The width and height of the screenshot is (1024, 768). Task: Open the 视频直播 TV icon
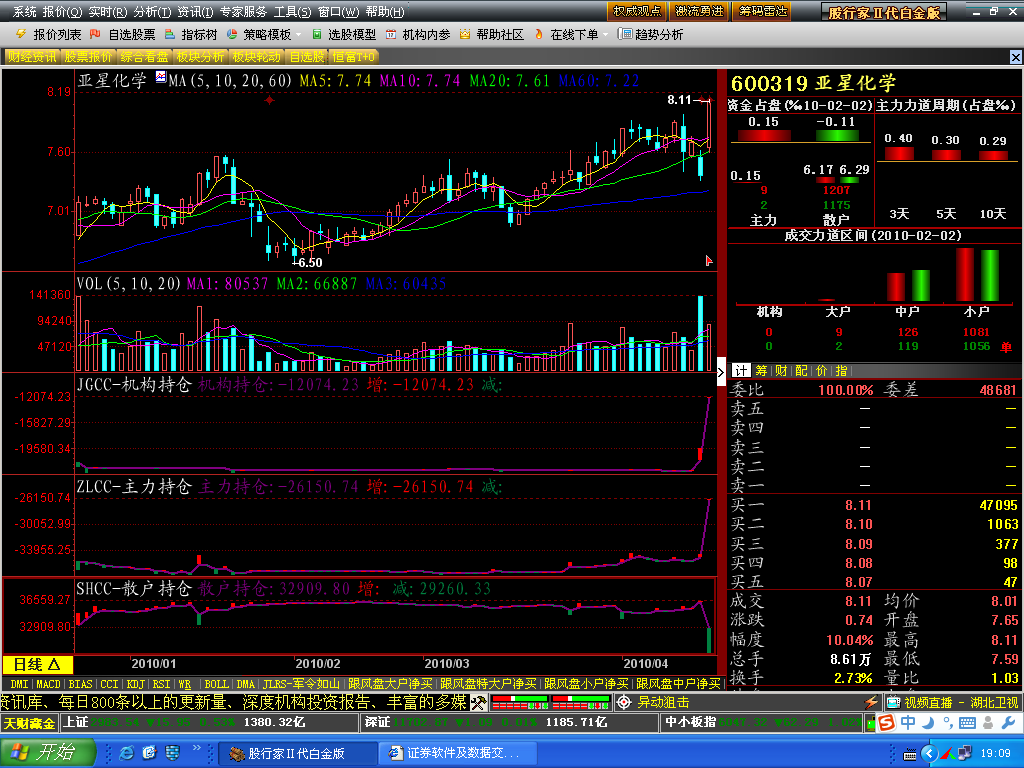click(x=893, y=703)
